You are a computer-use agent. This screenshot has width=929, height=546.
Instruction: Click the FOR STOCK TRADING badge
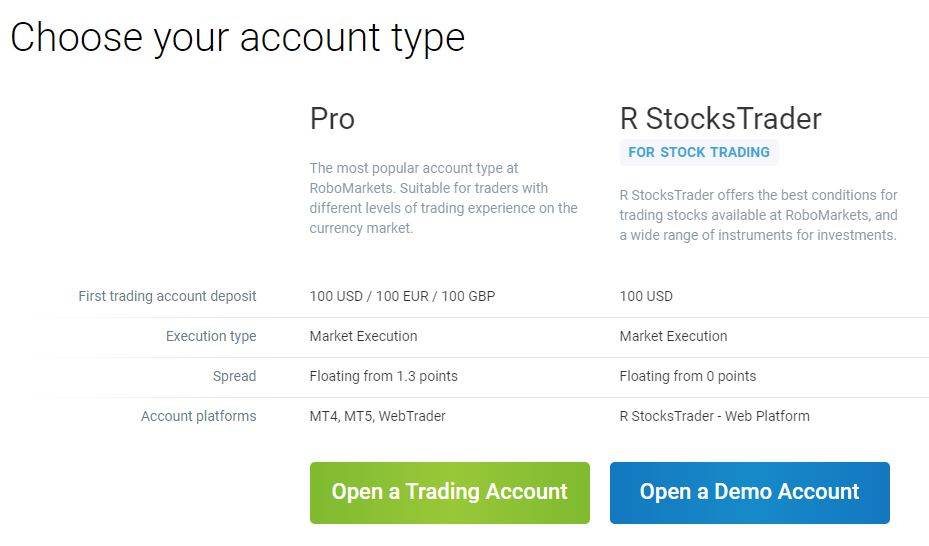click(x=699, y=152)
